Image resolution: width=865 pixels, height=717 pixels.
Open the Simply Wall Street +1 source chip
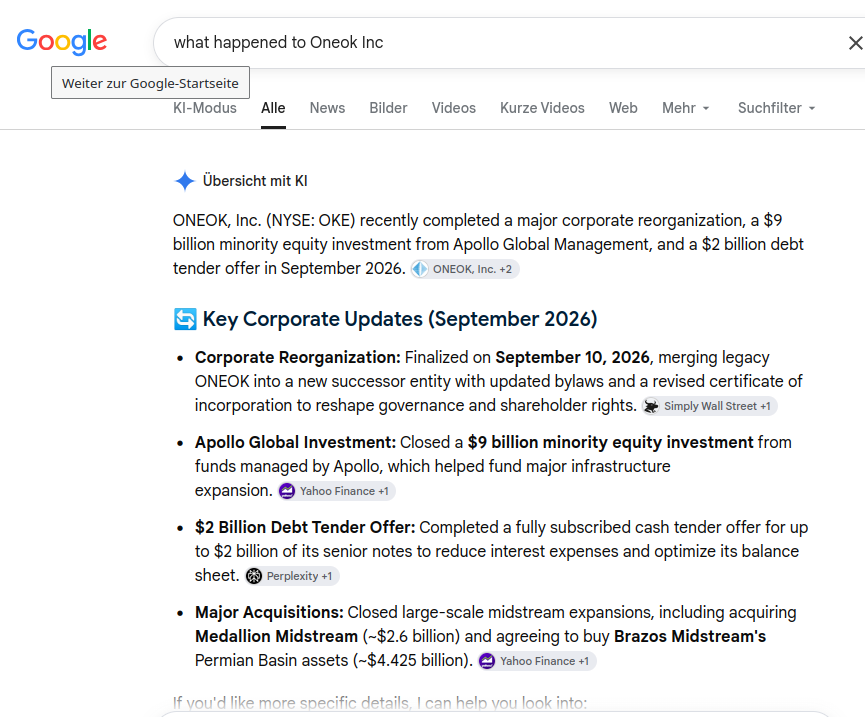pos(709,406)
